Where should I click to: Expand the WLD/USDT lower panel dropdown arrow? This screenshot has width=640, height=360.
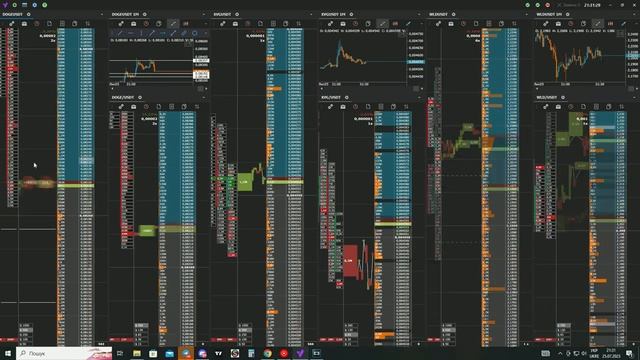click(634, 98)
